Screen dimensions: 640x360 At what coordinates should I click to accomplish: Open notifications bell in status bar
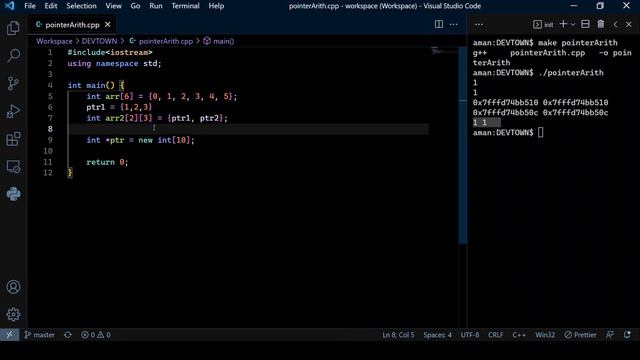coord(627,335)
